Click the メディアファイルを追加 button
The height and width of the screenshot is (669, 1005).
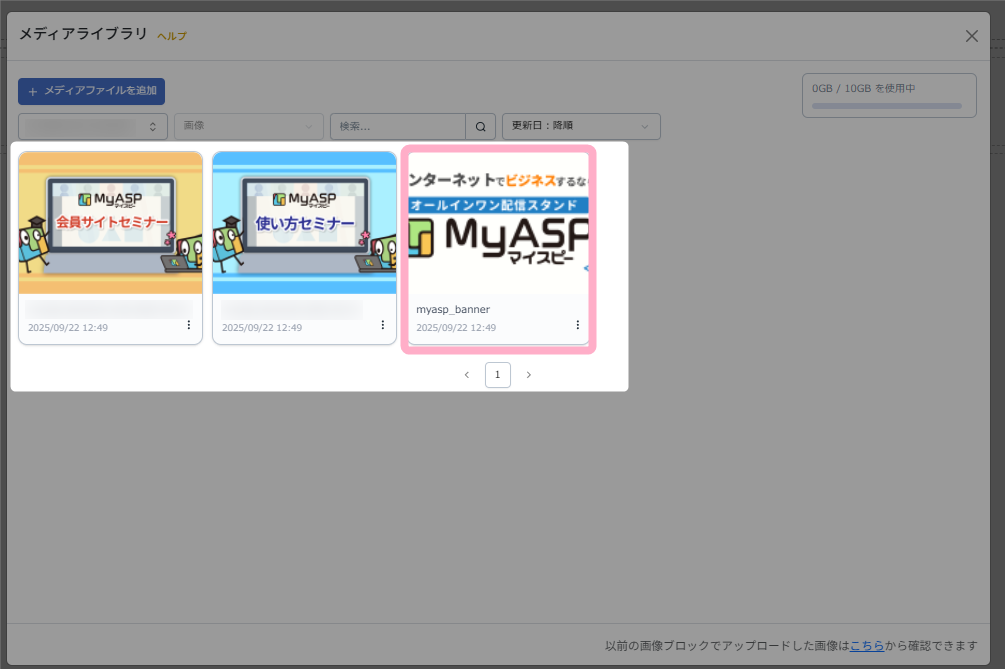pos(91,91)
